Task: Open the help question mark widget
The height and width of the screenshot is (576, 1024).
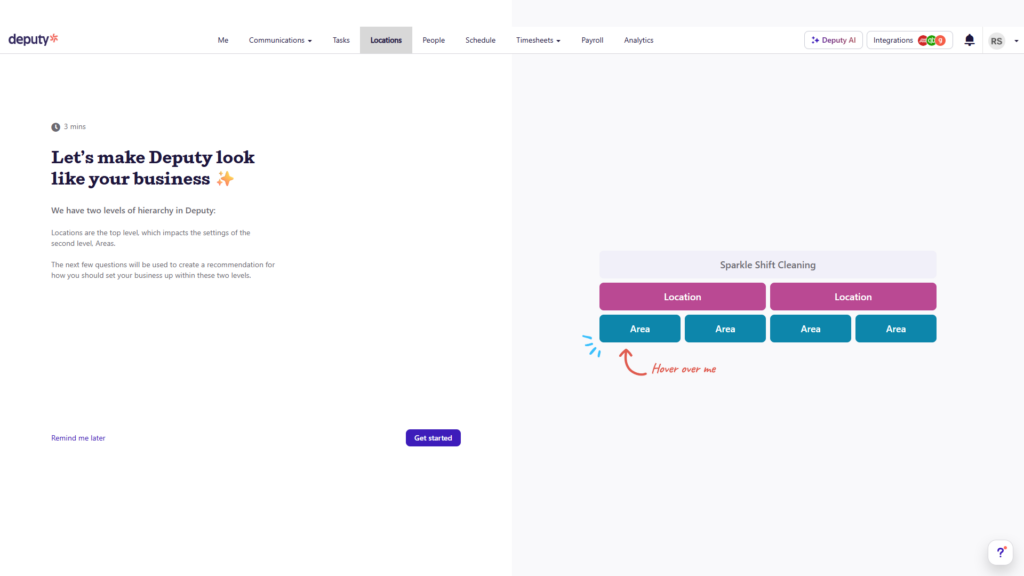Action: tap(1000, 552)
